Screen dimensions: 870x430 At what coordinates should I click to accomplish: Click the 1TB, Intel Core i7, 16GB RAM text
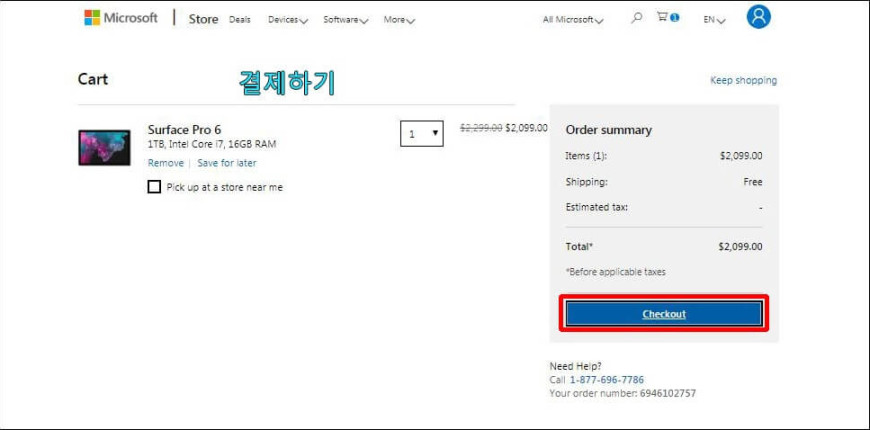[x=212, y=144]
